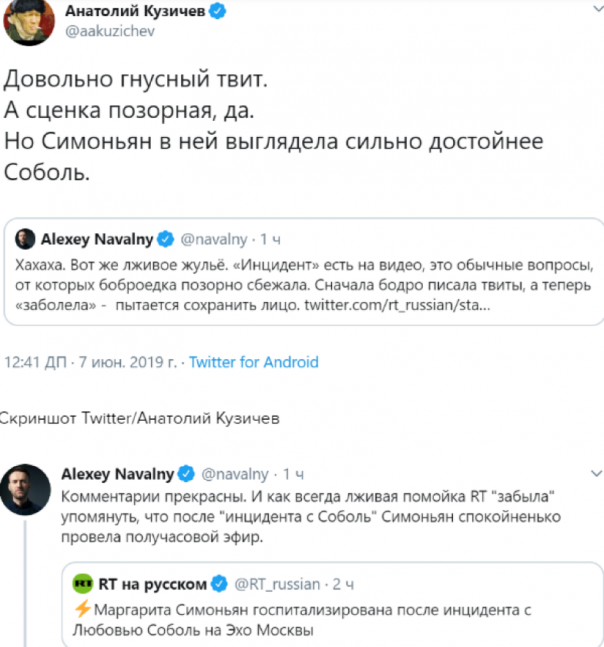The image size is (604, 647).
Task: Click the RT green logo icon
Action: coord(85,583)
